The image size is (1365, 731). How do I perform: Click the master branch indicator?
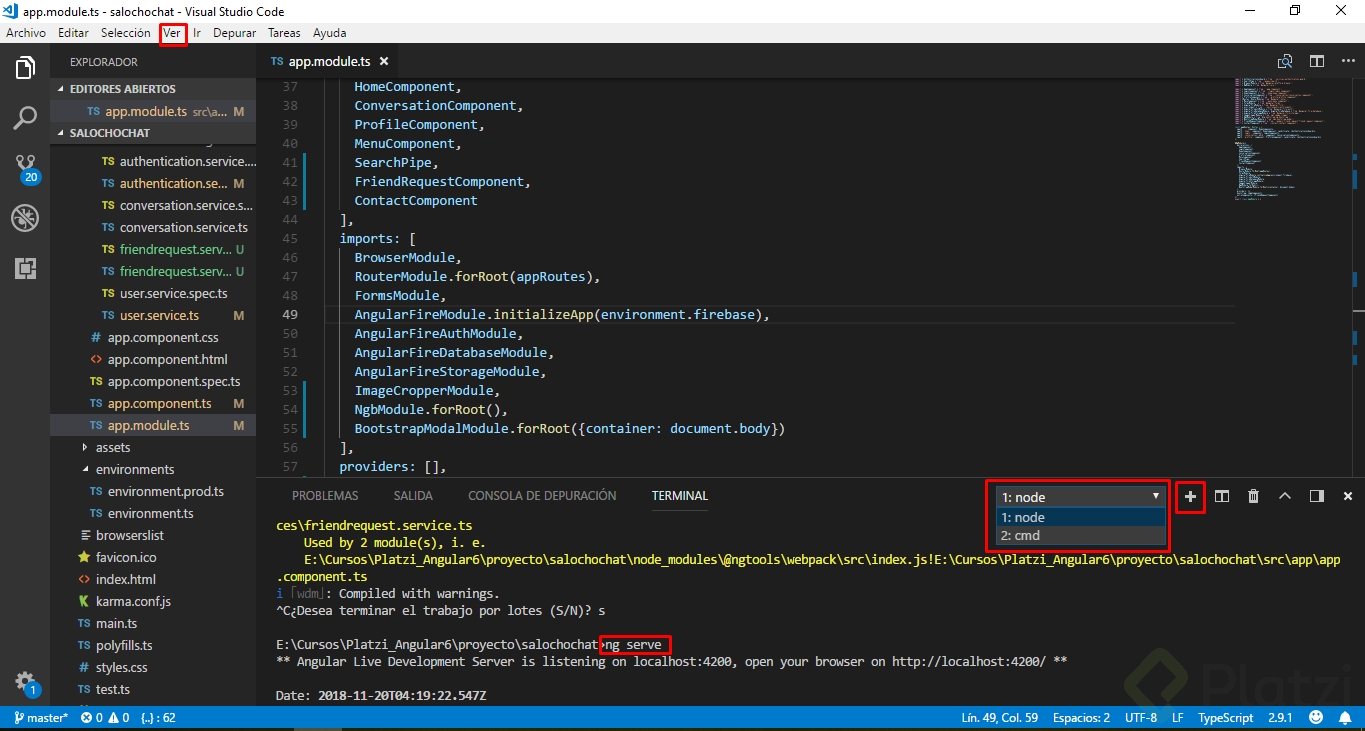(39, 717)
